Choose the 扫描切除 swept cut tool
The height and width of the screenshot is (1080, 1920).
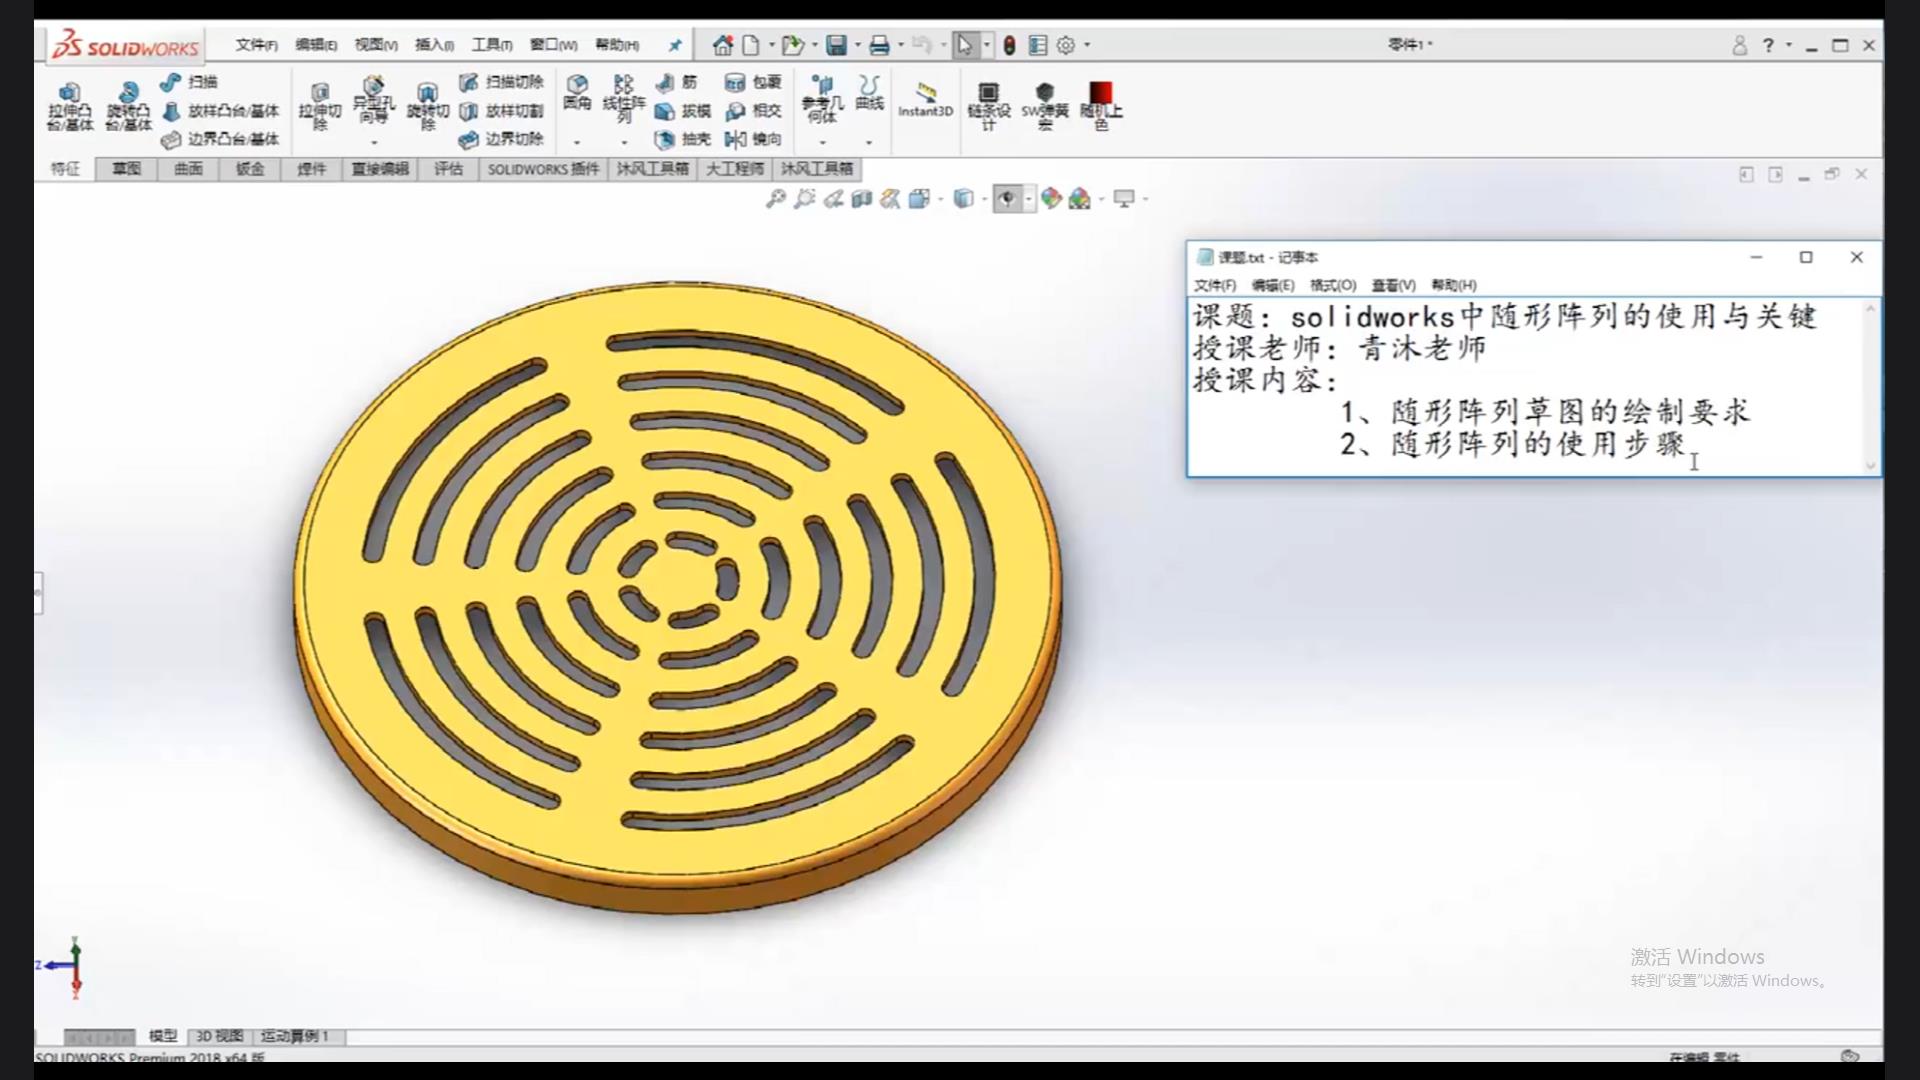coord(501,82)
